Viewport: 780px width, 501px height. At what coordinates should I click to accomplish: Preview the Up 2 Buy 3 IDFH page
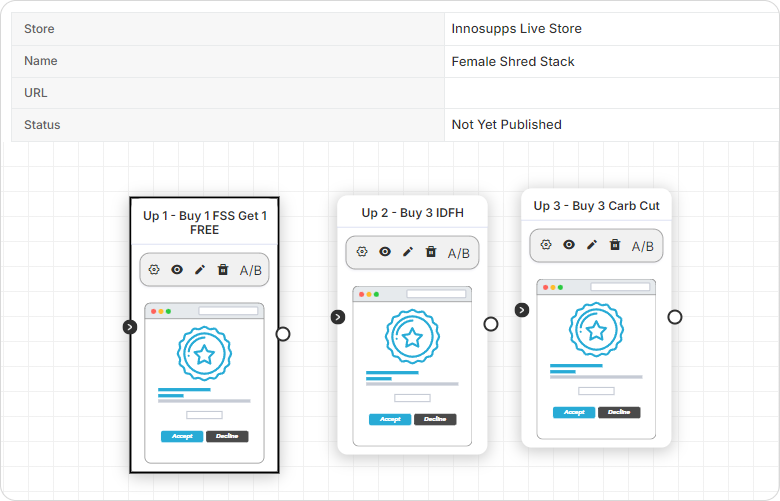point(385,252)
